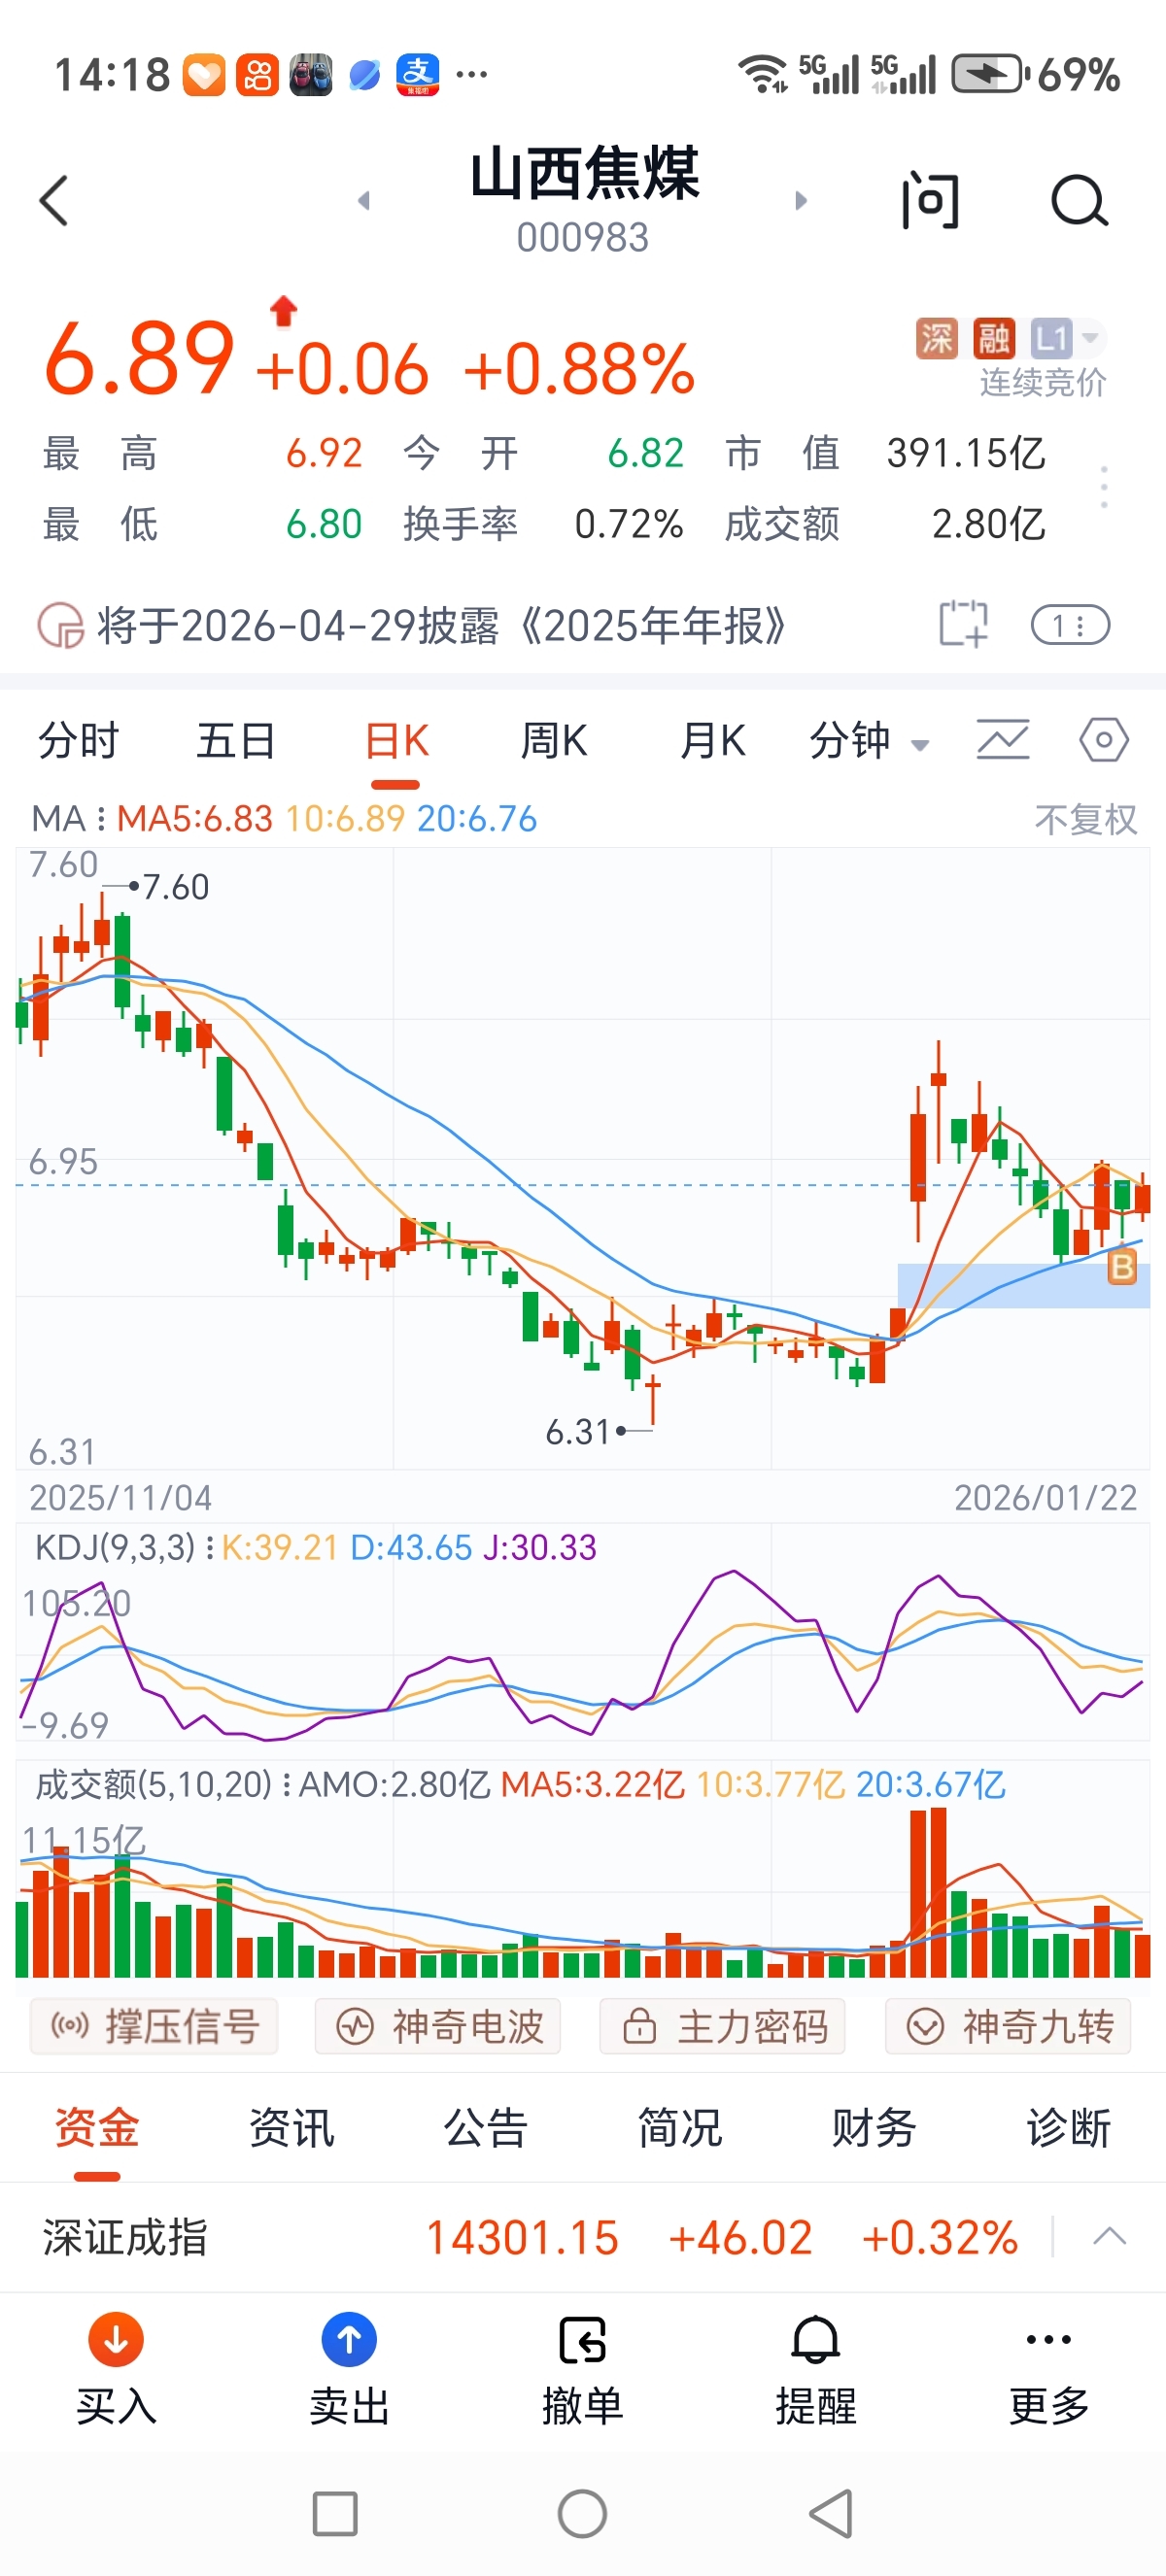Open the 更多 more options icon
Image resolution: width=1166 pixels, height=2576 pixels.
1049,2340
